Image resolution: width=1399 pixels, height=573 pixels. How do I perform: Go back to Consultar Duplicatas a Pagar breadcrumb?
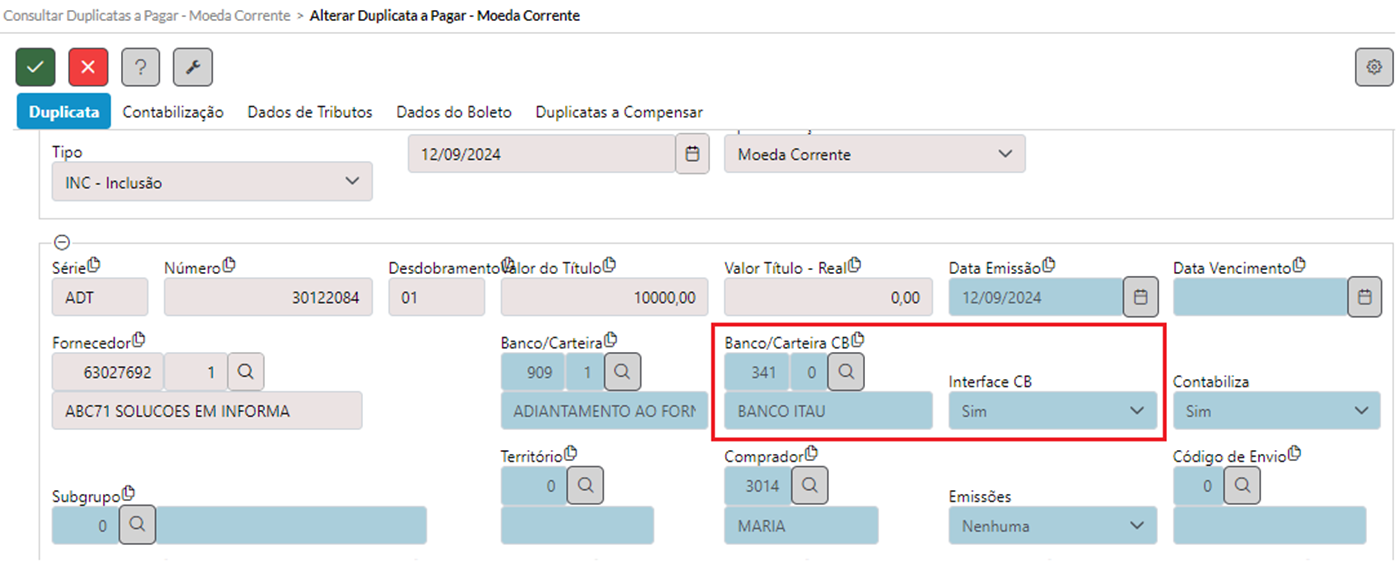click(x=147, y=16)
